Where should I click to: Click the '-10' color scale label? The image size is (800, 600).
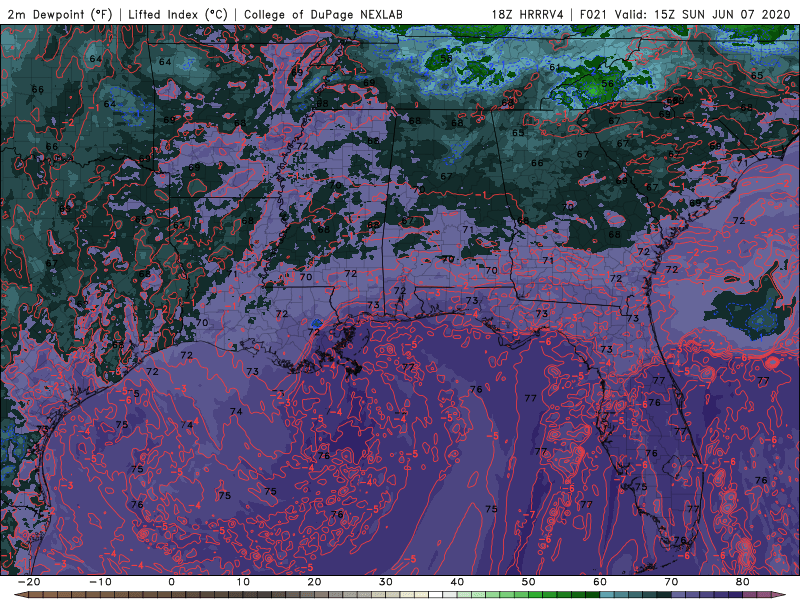tap(100, 582)
